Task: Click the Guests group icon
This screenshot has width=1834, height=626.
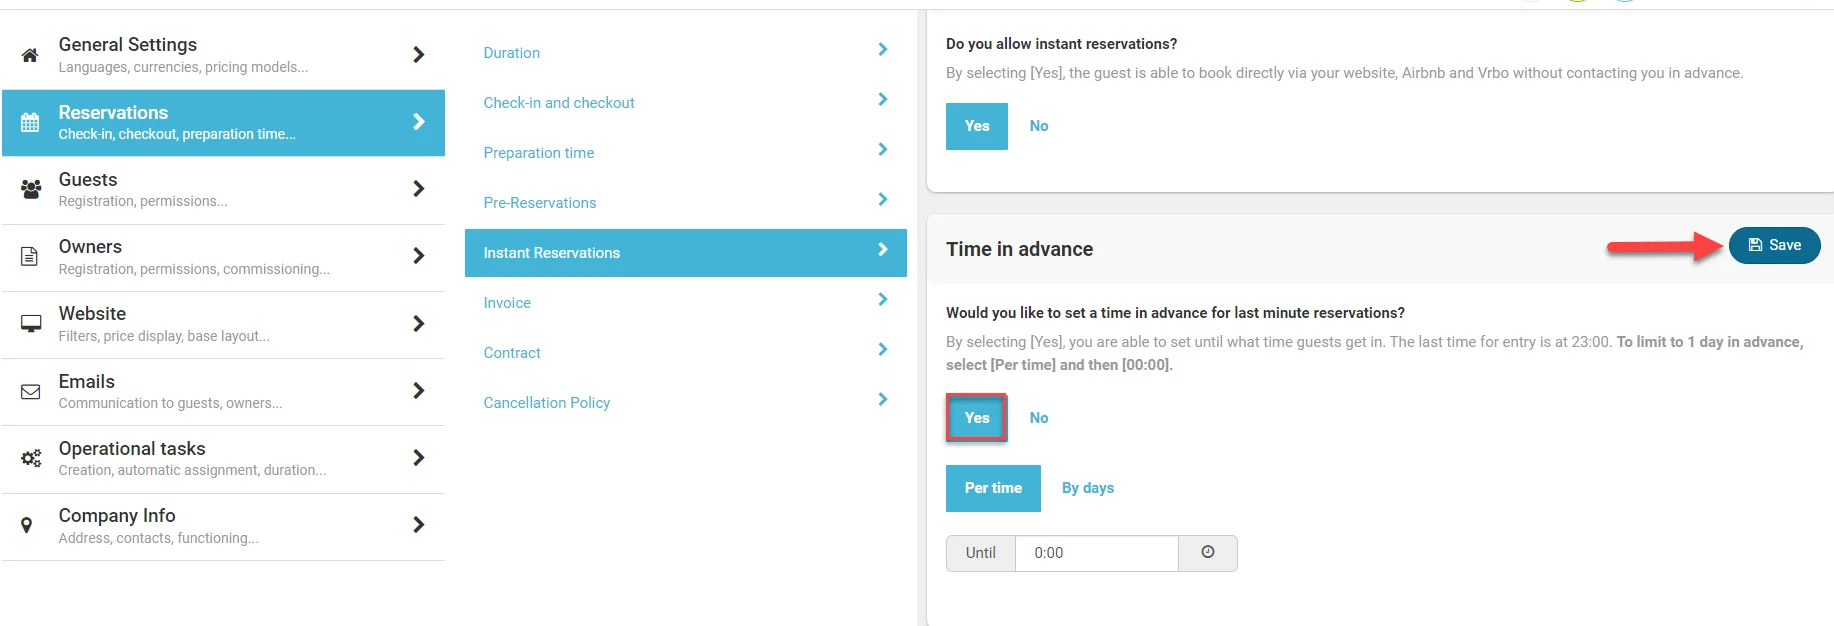Action: coord(31,189)
